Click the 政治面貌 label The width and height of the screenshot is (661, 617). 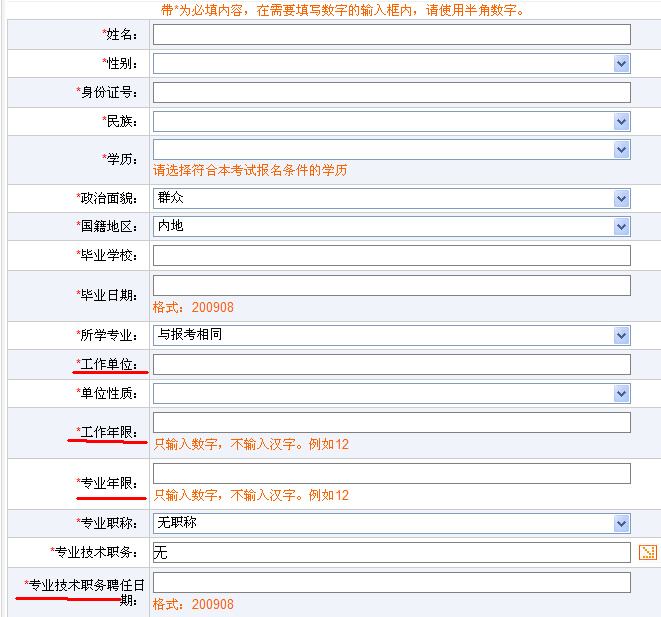(x=107, y=198)
